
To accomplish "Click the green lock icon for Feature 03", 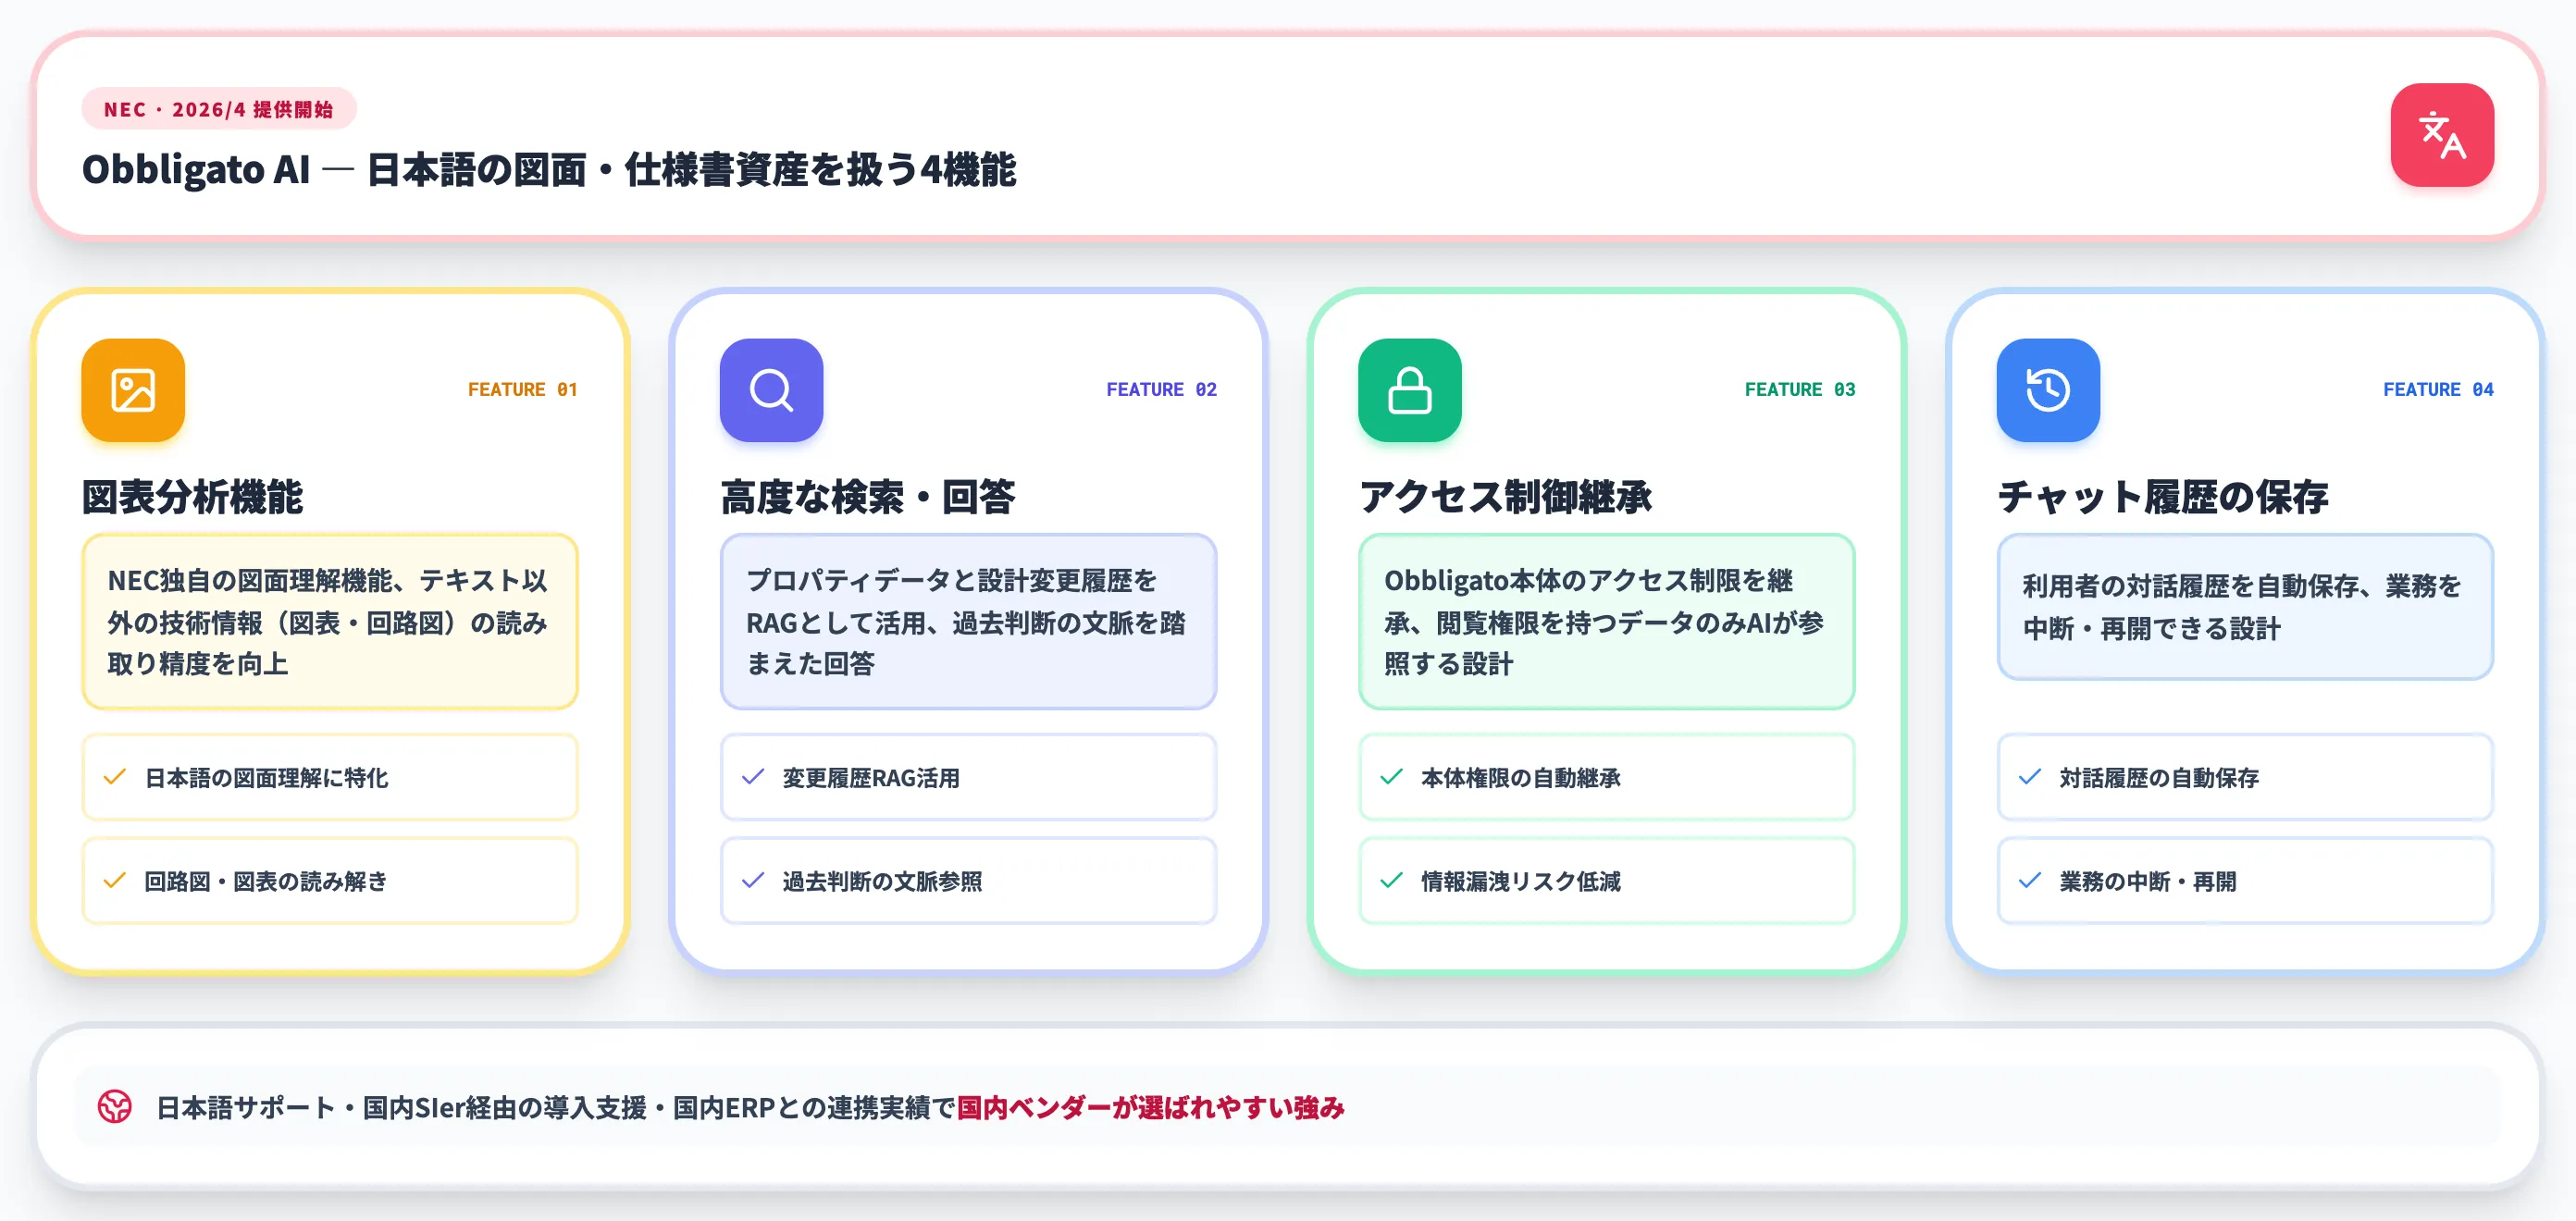I will click(x=1409, y=390).
